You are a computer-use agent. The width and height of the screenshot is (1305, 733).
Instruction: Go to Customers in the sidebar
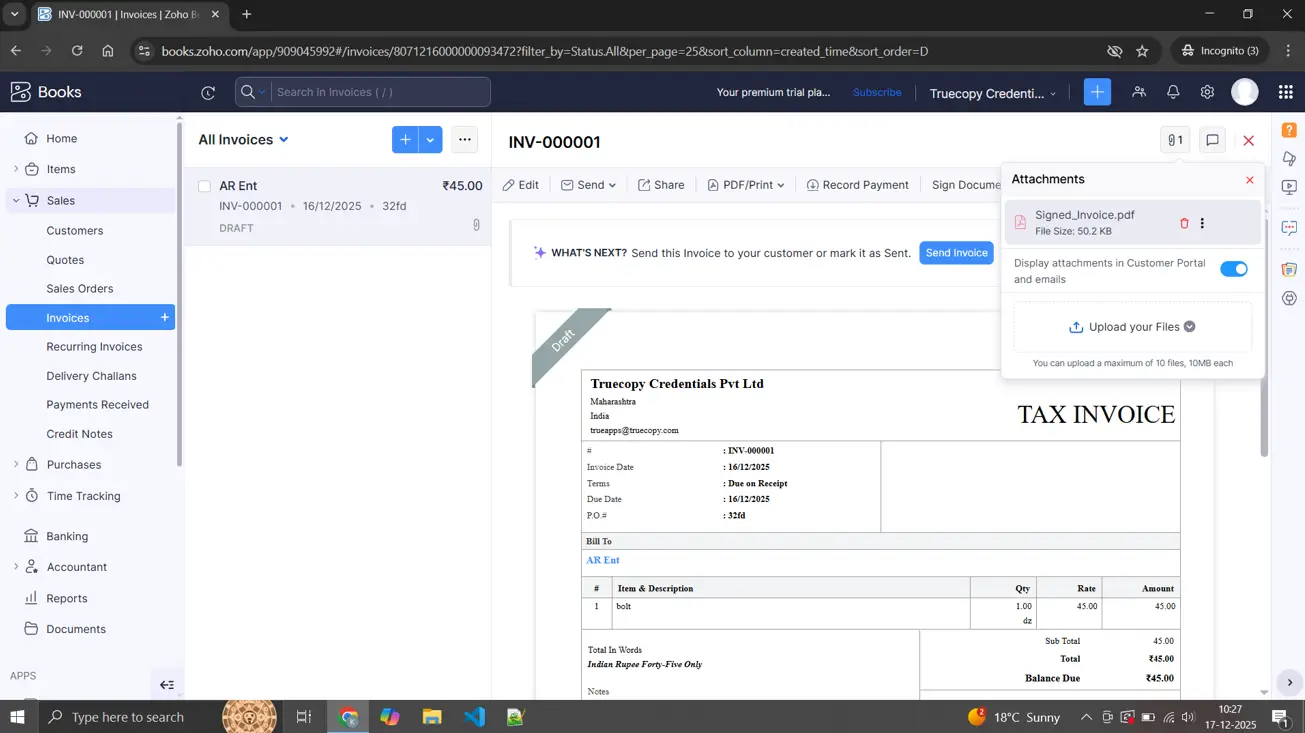tap(75, 230)
